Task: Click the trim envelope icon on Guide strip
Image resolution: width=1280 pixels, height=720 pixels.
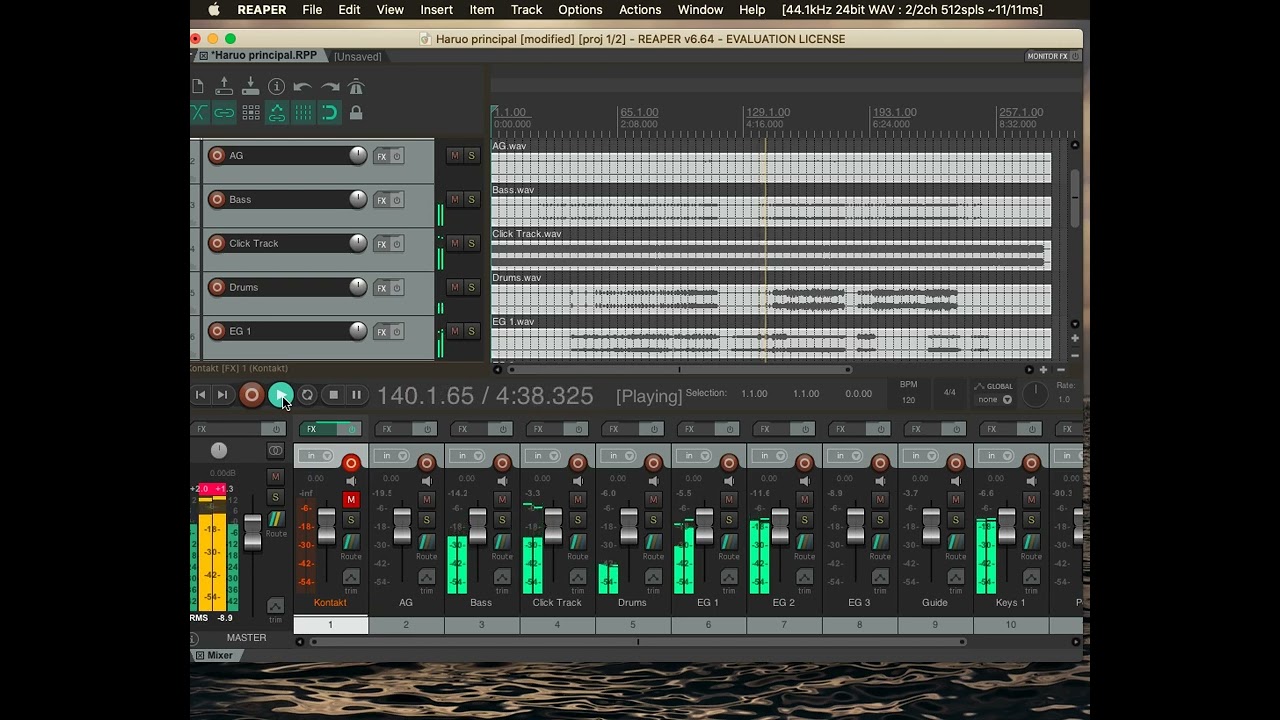Action: tap(955, 577)
